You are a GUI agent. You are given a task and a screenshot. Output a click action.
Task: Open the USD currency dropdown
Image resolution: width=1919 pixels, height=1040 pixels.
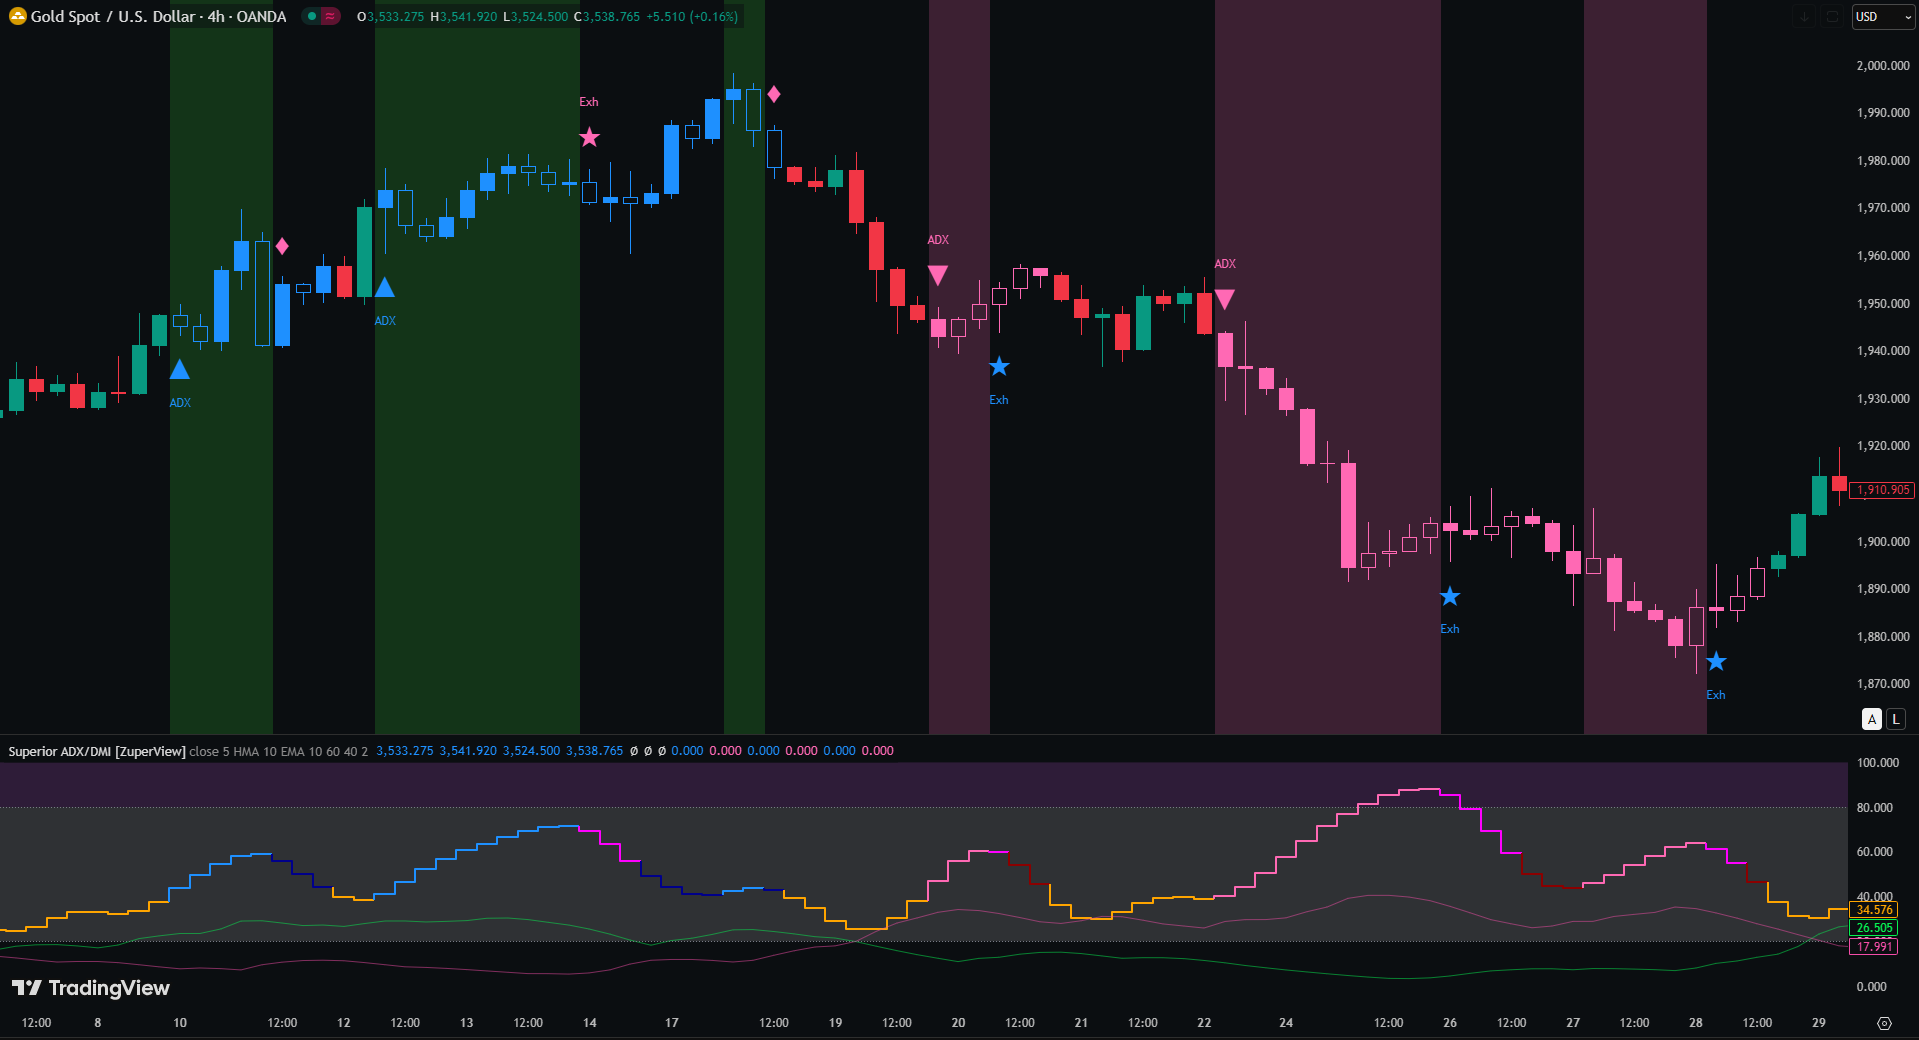click(x=1883, y=16)
